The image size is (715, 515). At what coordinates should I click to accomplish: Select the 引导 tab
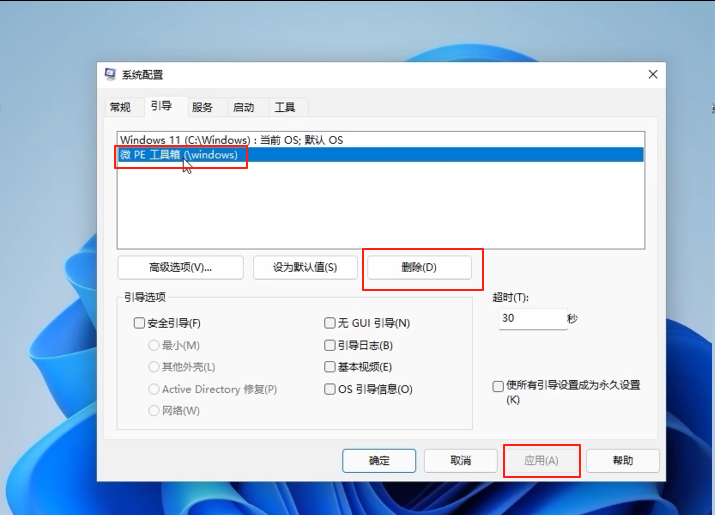pyautogui.click(x=161, y=106)
